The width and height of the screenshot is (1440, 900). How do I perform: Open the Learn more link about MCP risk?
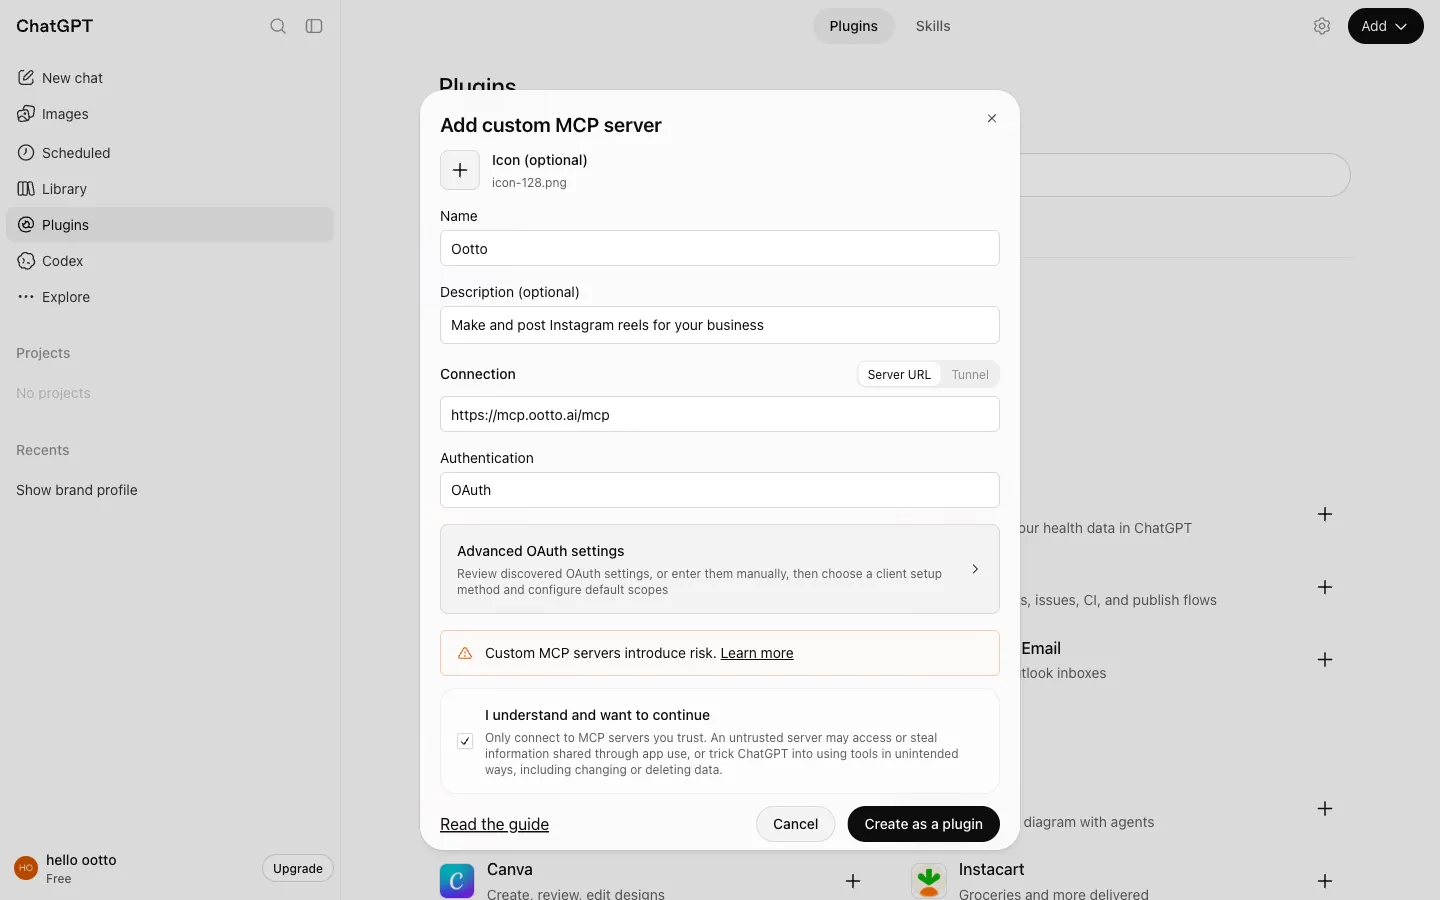(757, 653)
